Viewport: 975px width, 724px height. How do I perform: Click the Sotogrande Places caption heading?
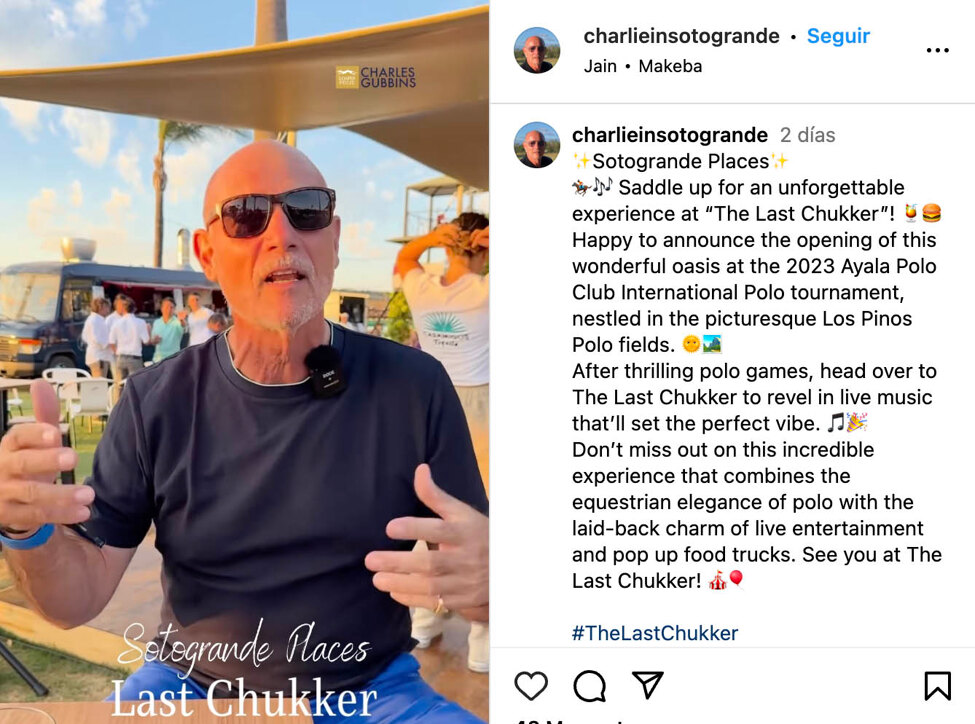click(x=680, y=161)
